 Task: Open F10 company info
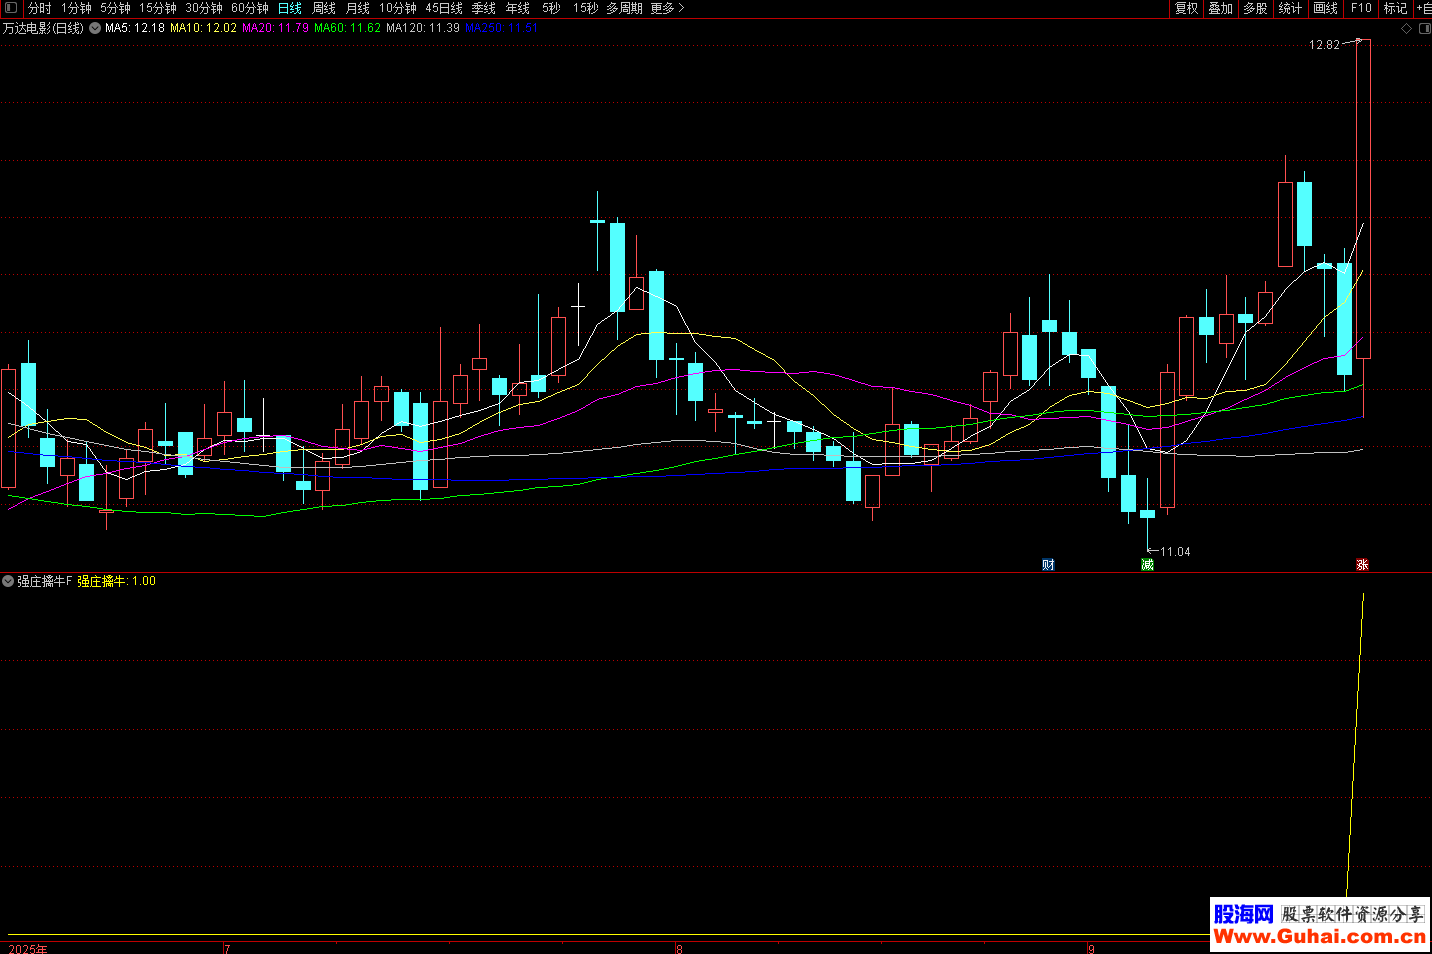pyautogui.click(x=1361, y=8)
